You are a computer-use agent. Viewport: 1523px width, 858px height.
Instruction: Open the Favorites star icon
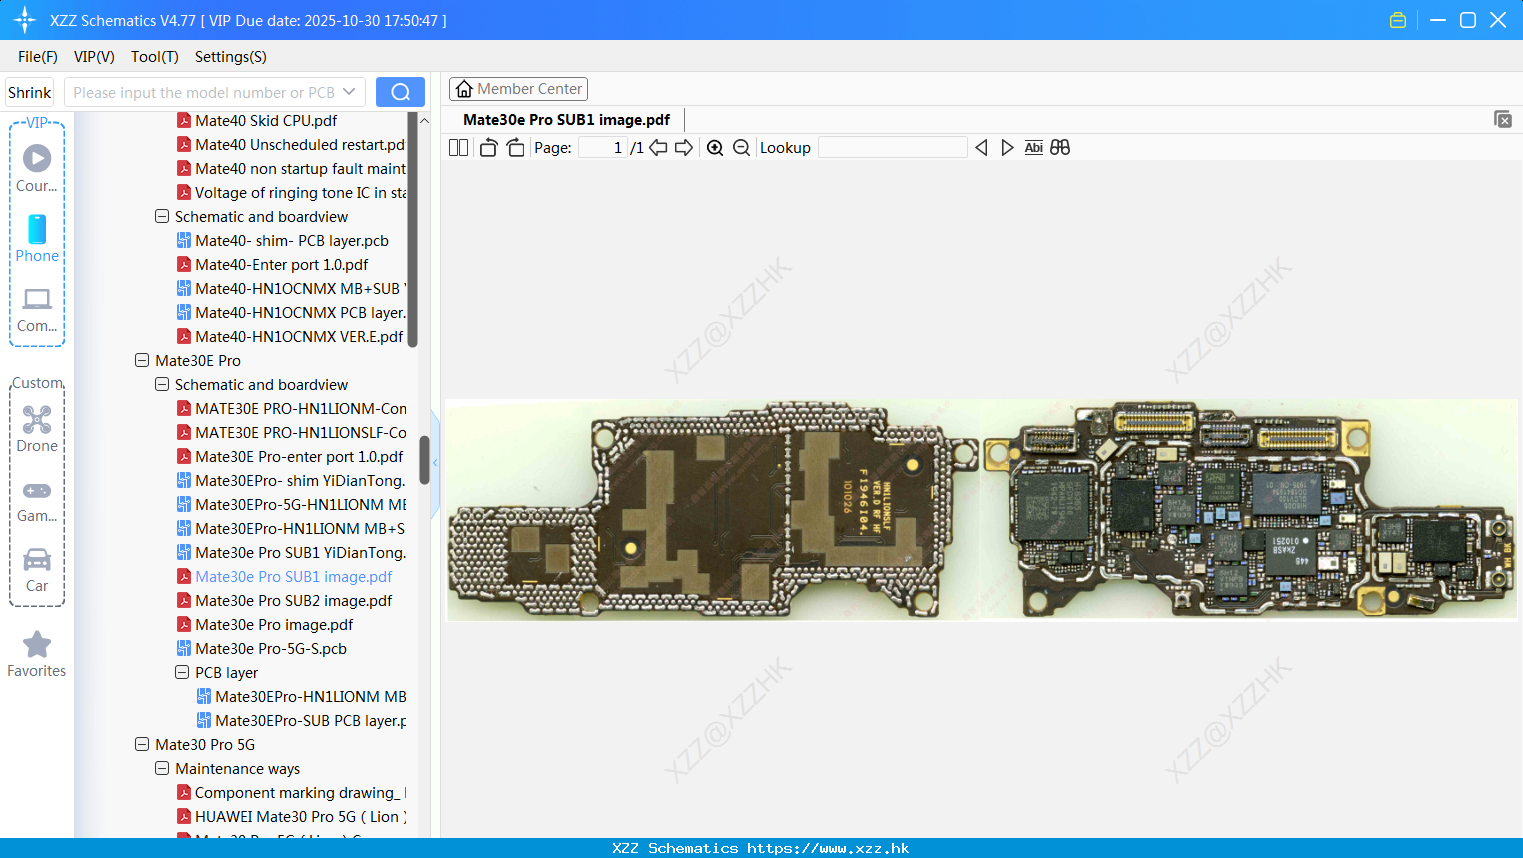tap(37, 655)
